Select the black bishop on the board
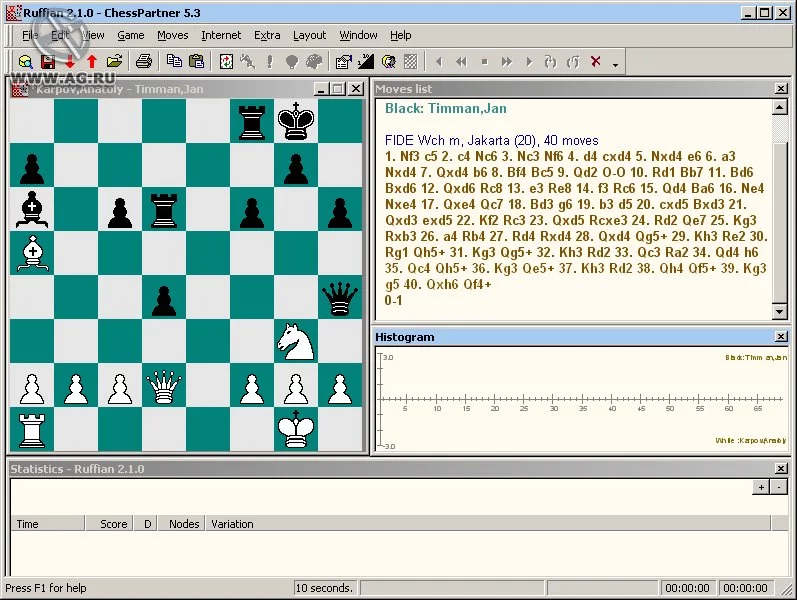This screenshot has width=797, height=600. coord(32,209)
